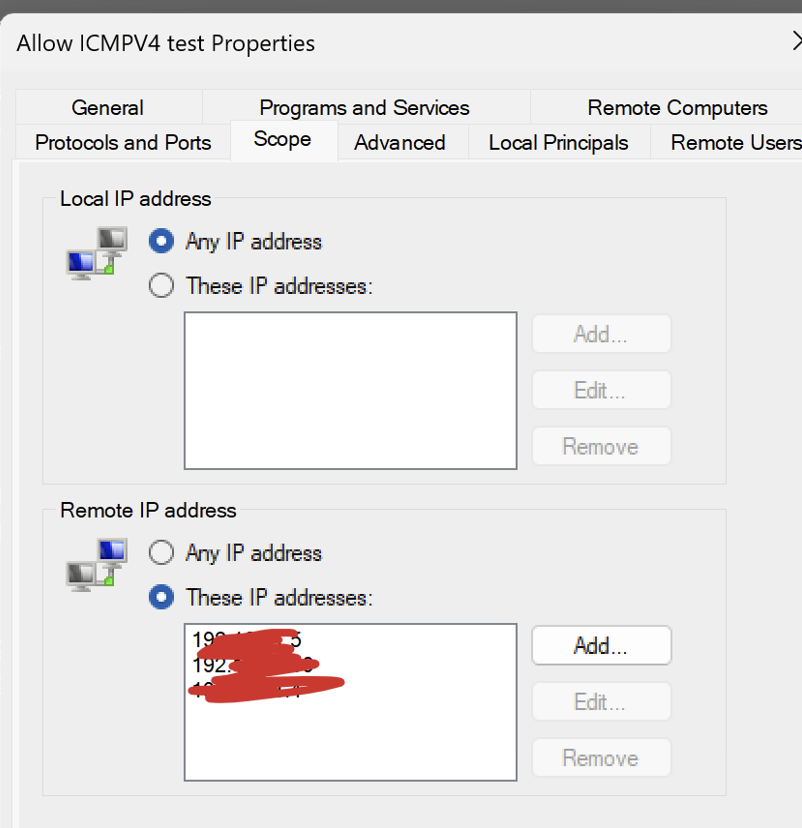This screenshot has width=802, height=828.
Task: Click the Remote IP address network computers icon
Action: click(97, 565)
